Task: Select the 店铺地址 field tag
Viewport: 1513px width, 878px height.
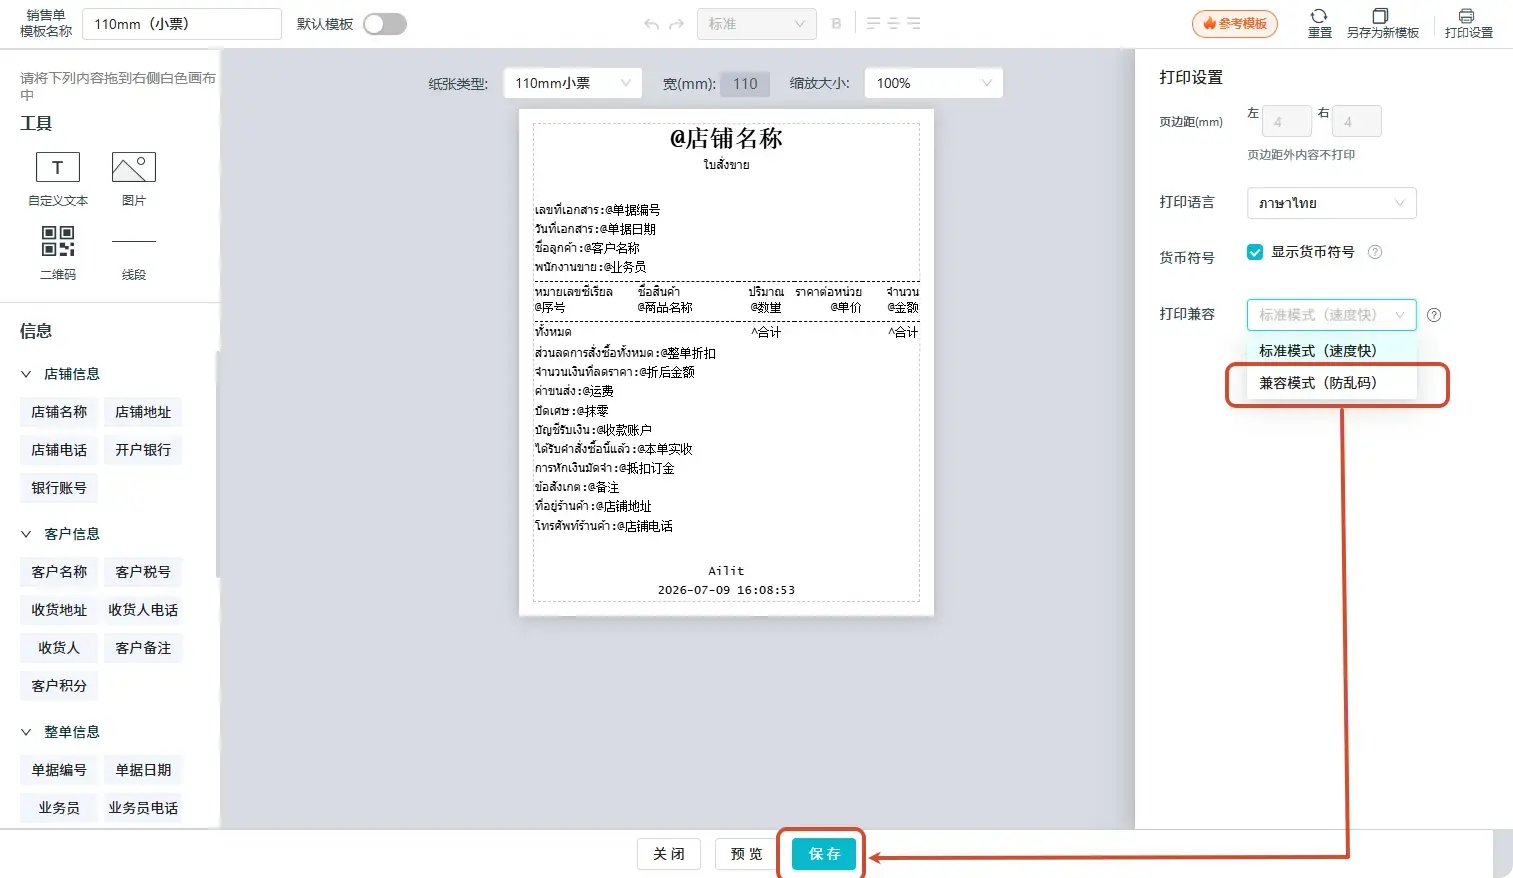Action: point(143,412)
